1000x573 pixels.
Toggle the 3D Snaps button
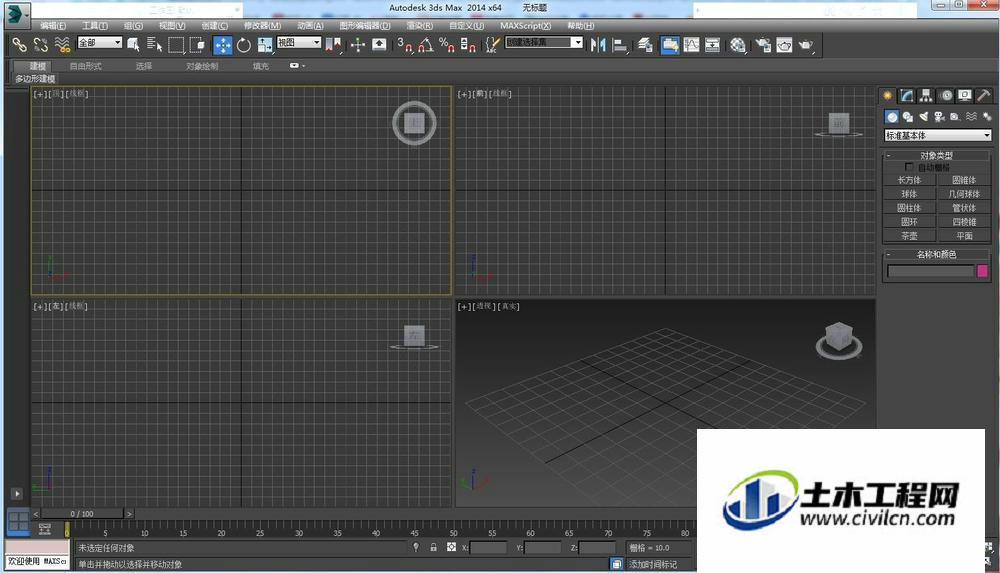[405, 45]
